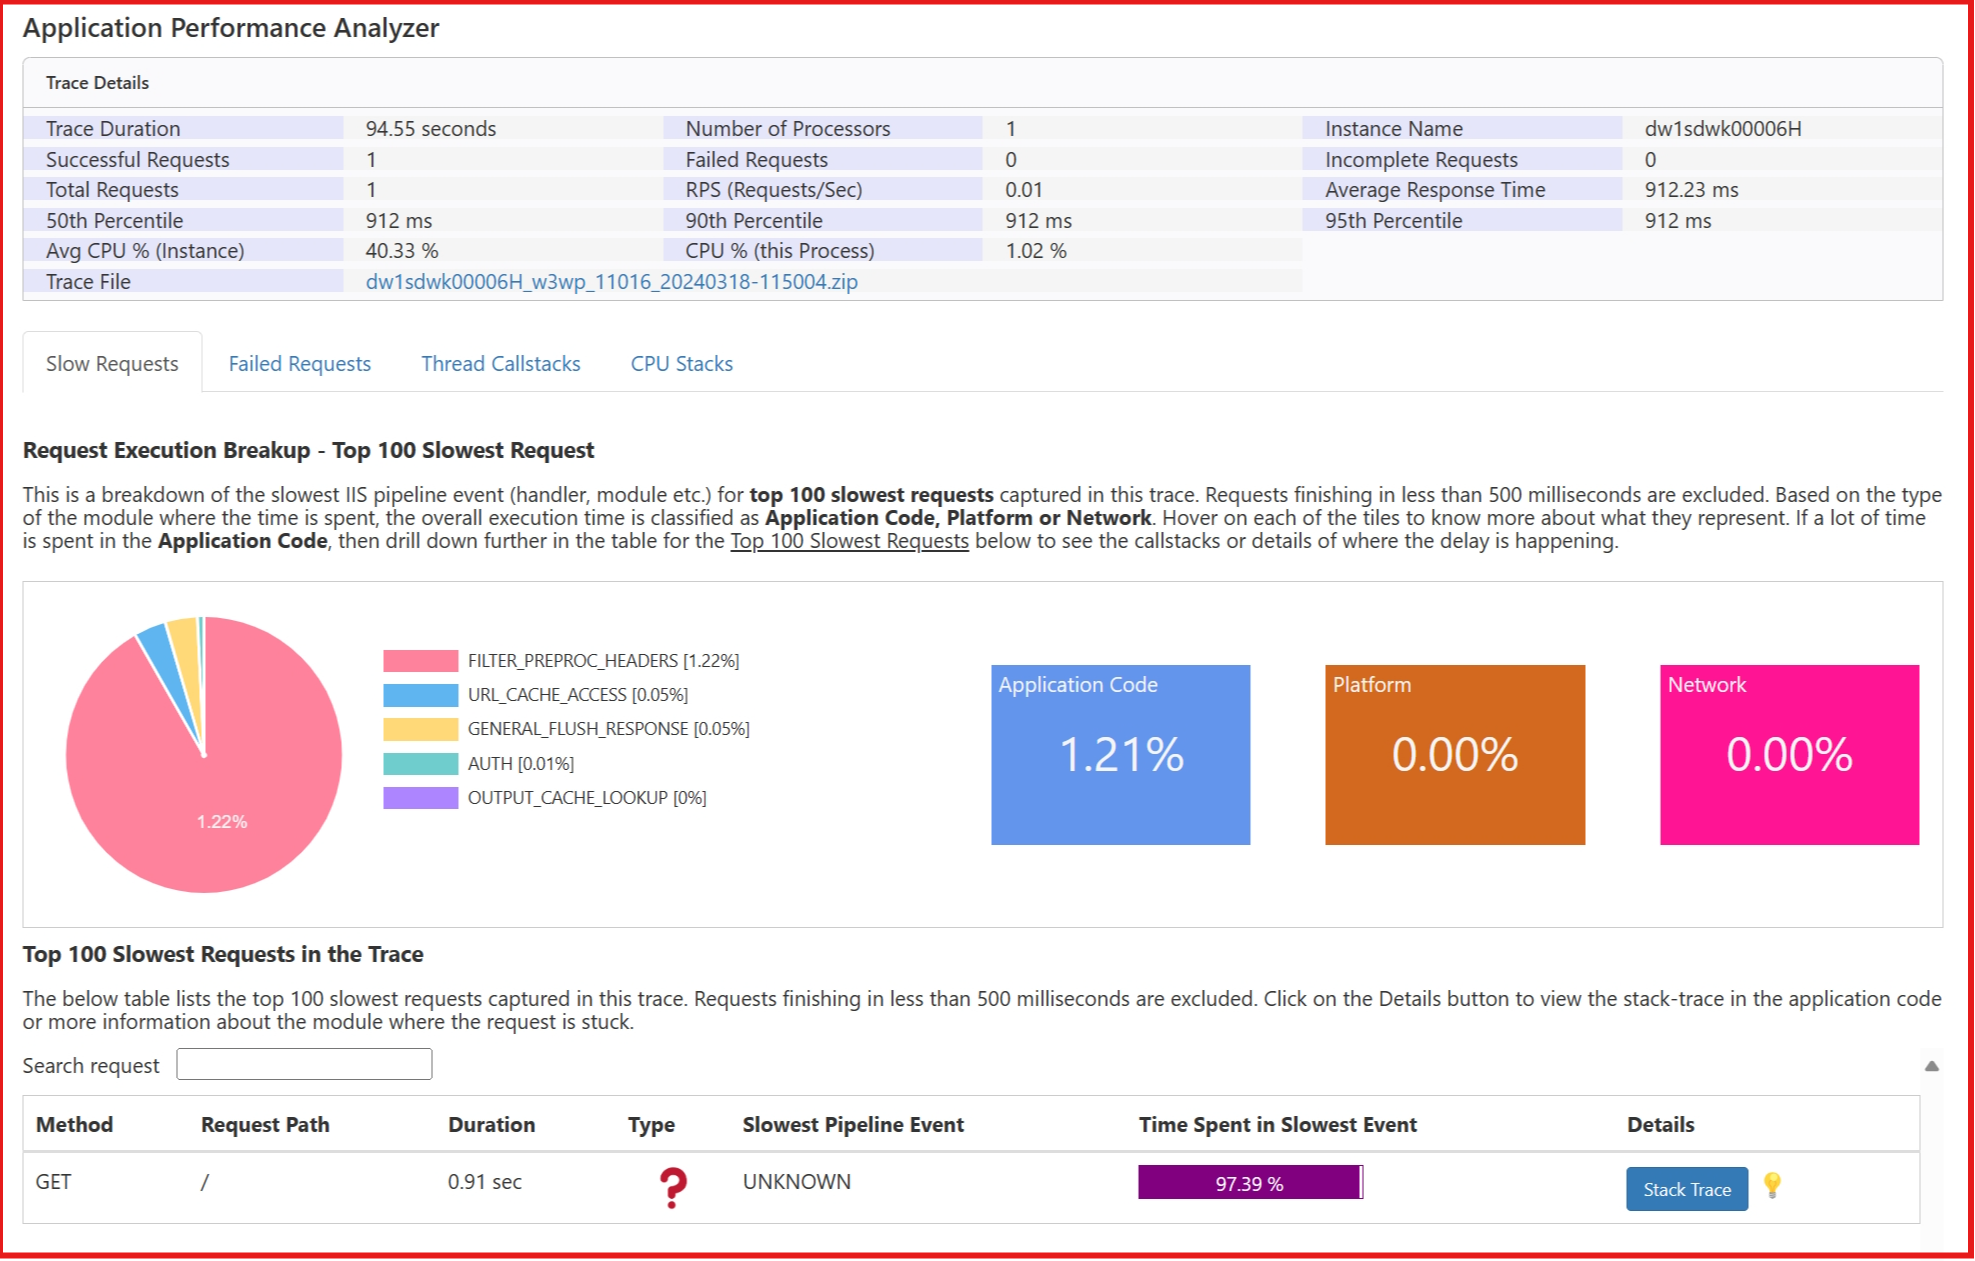Click the scroll up arrow near table
Screen dimensions: 1975x1261
coord(1931,1066)
